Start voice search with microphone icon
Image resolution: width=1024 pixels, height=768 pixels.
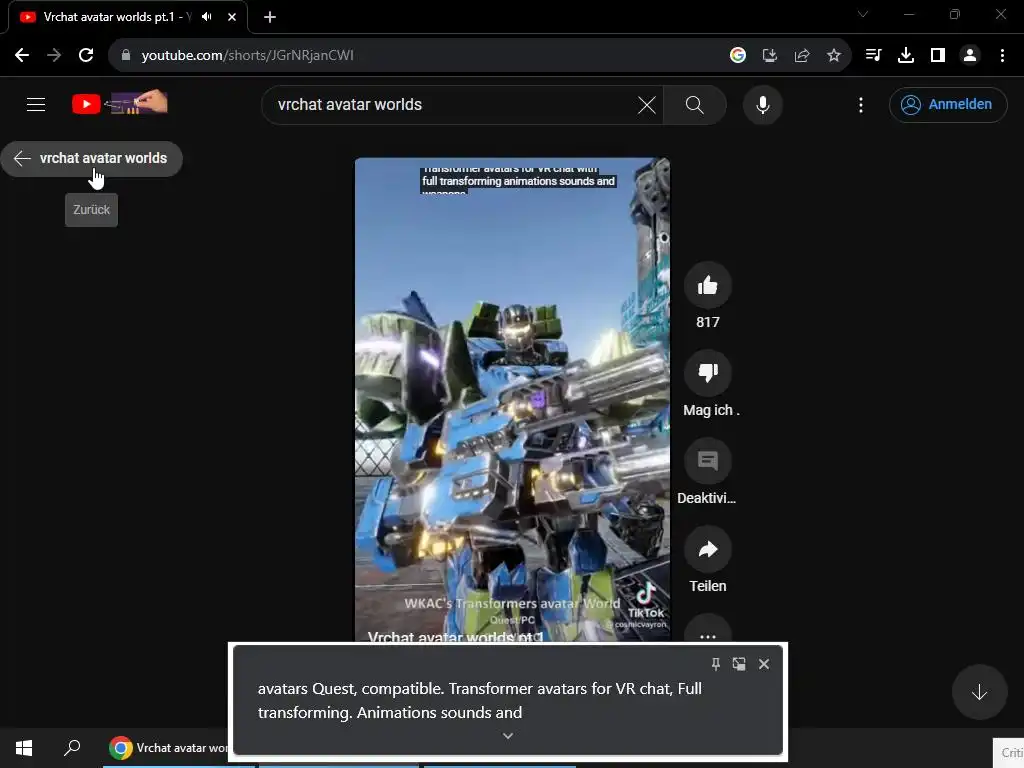(762, 105)
